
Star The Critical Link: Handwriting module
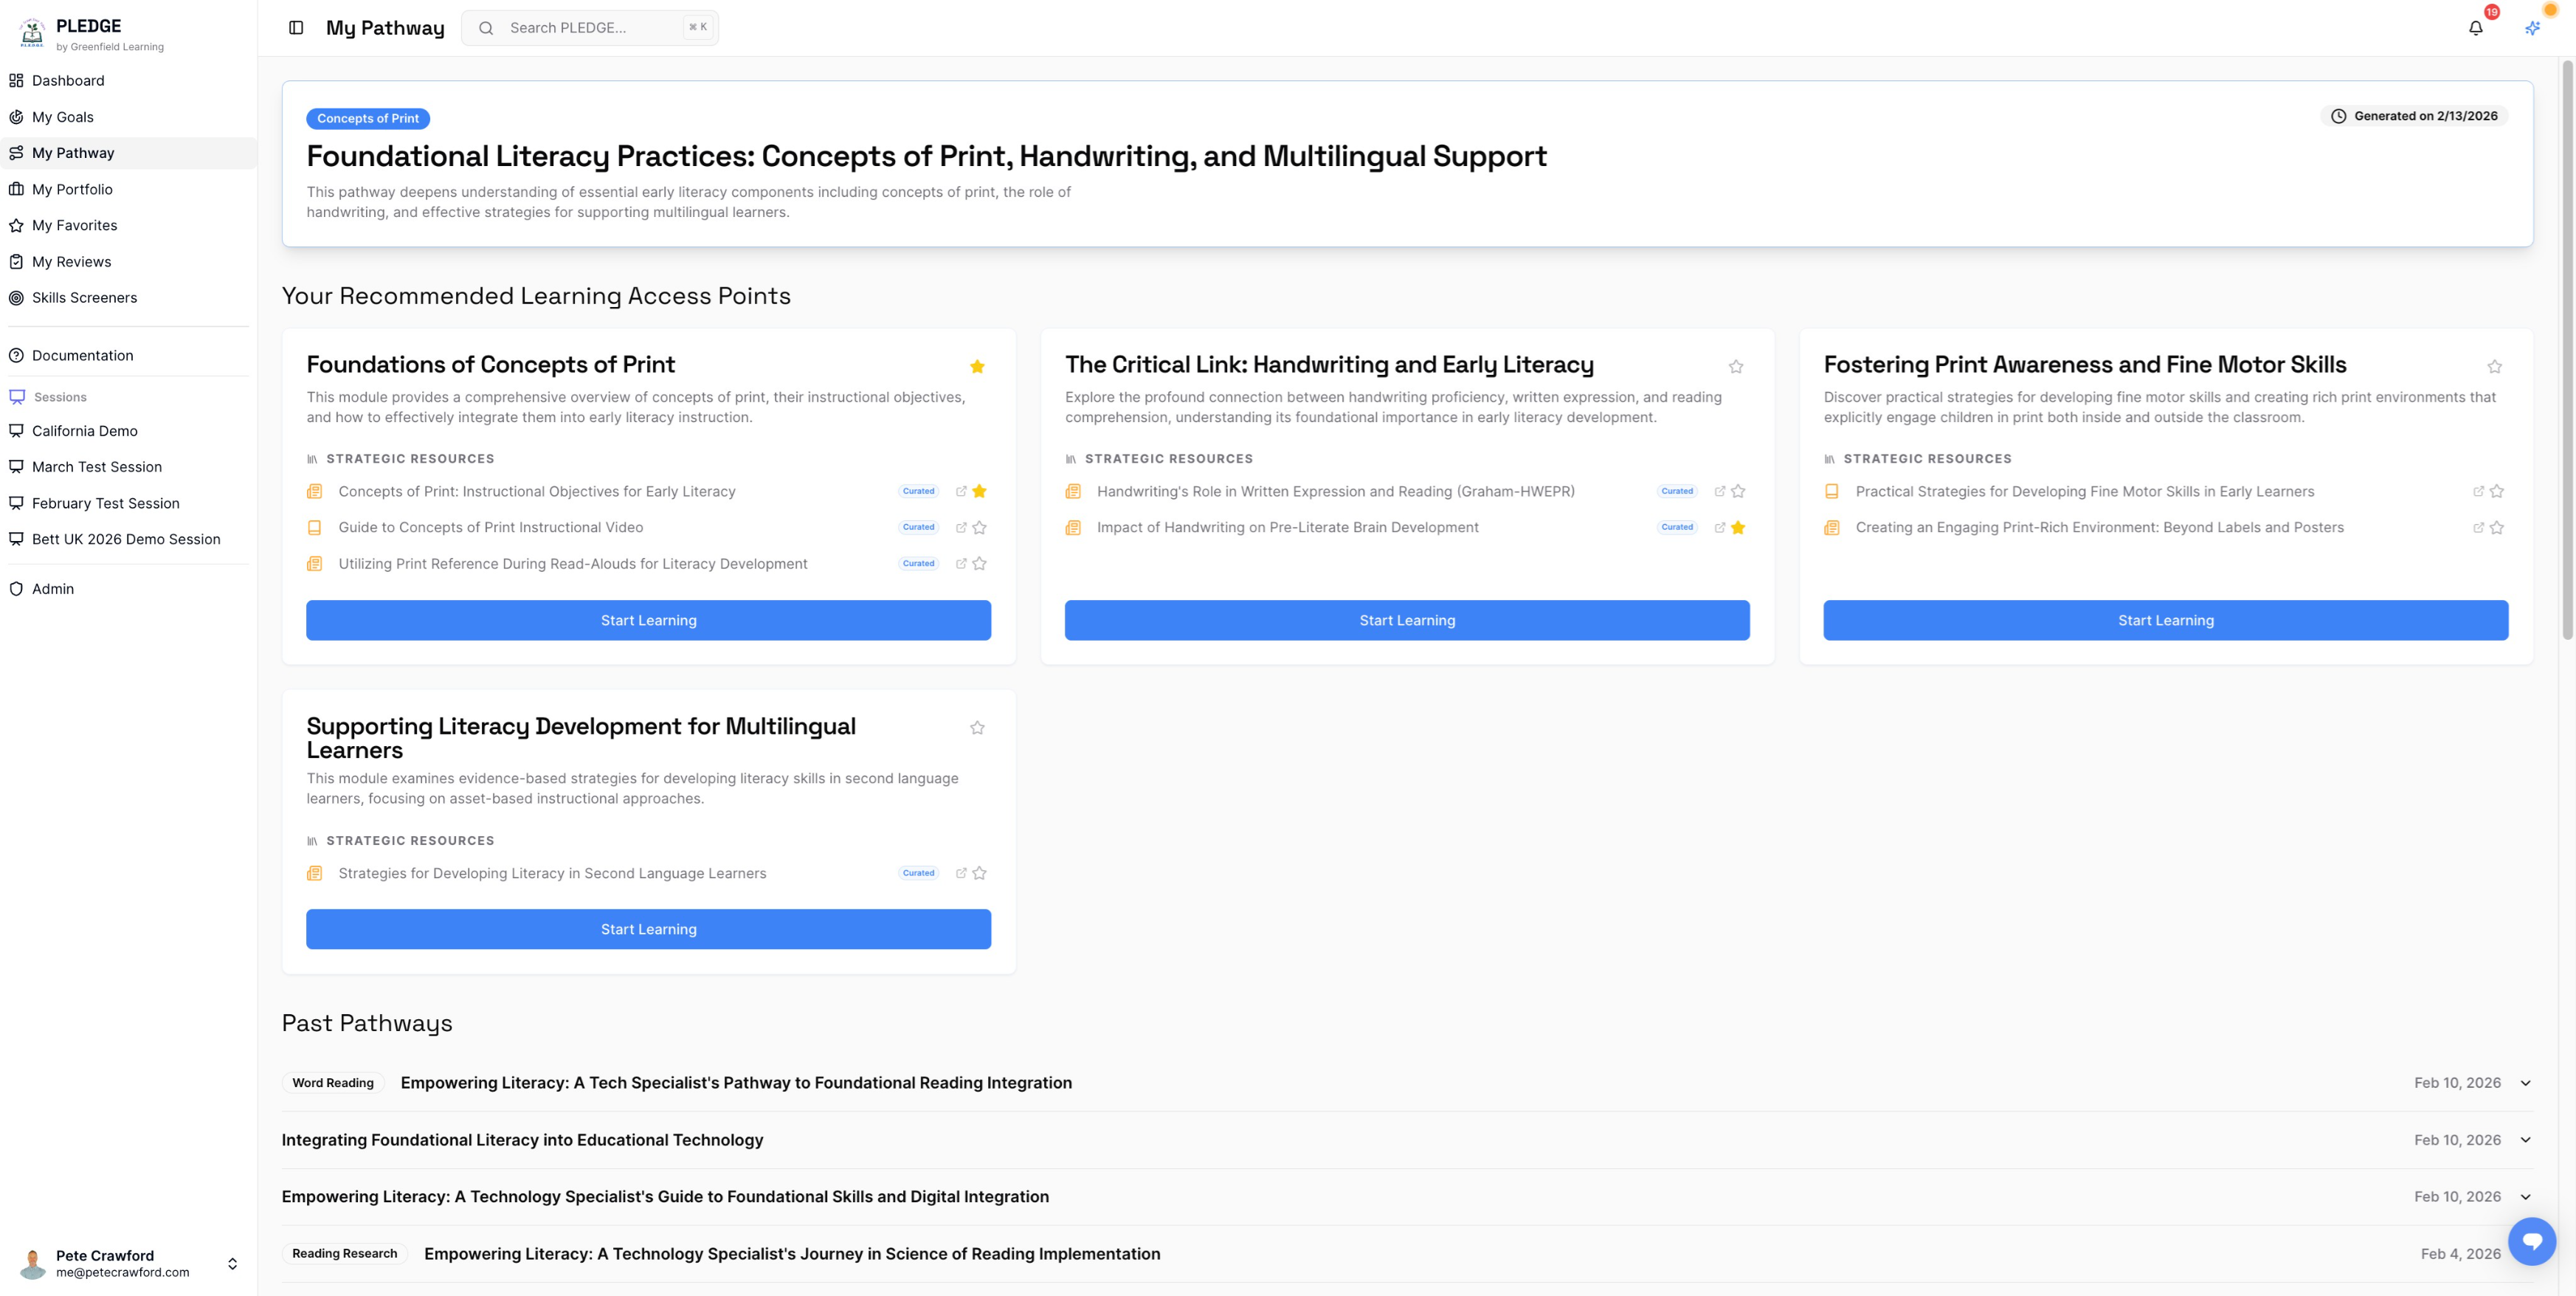(x=1736, y=366)
